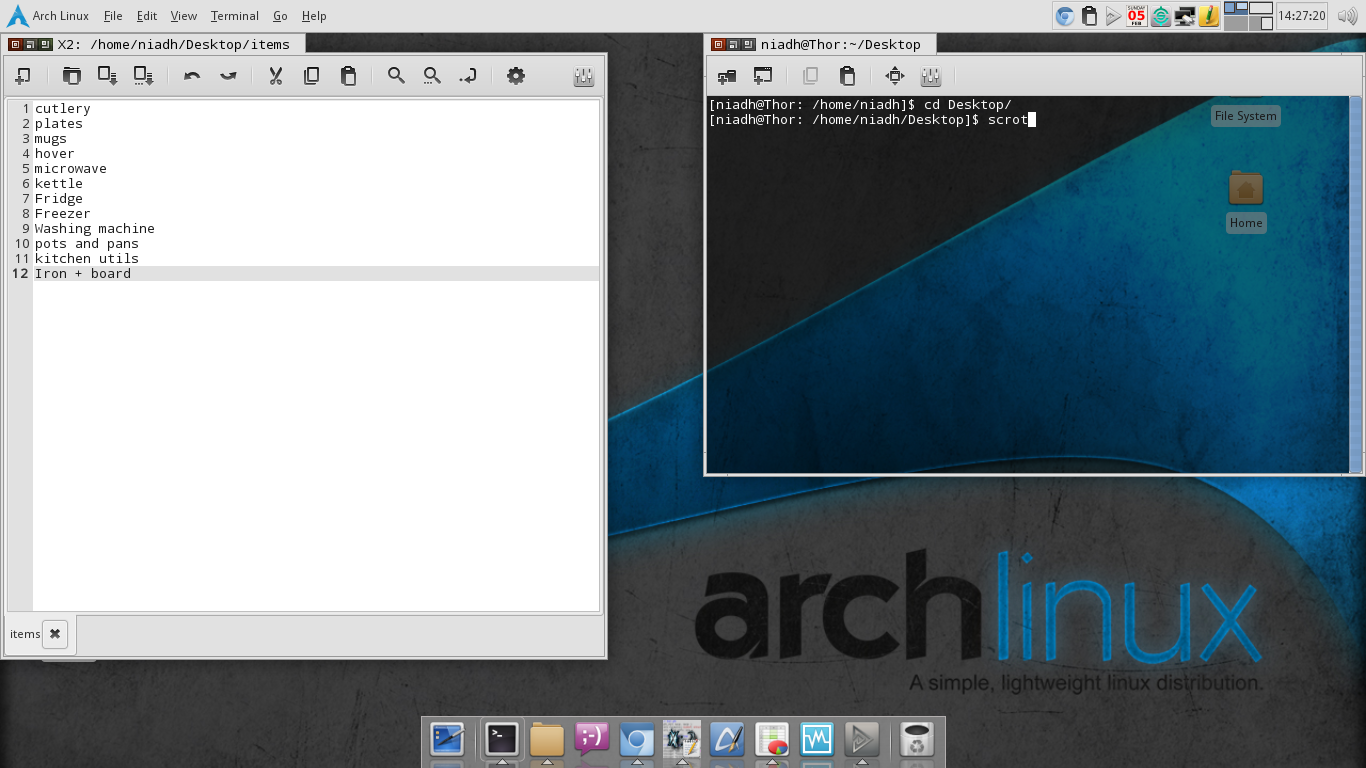Open Find with the magnifier icon

(x=396, y=76)
